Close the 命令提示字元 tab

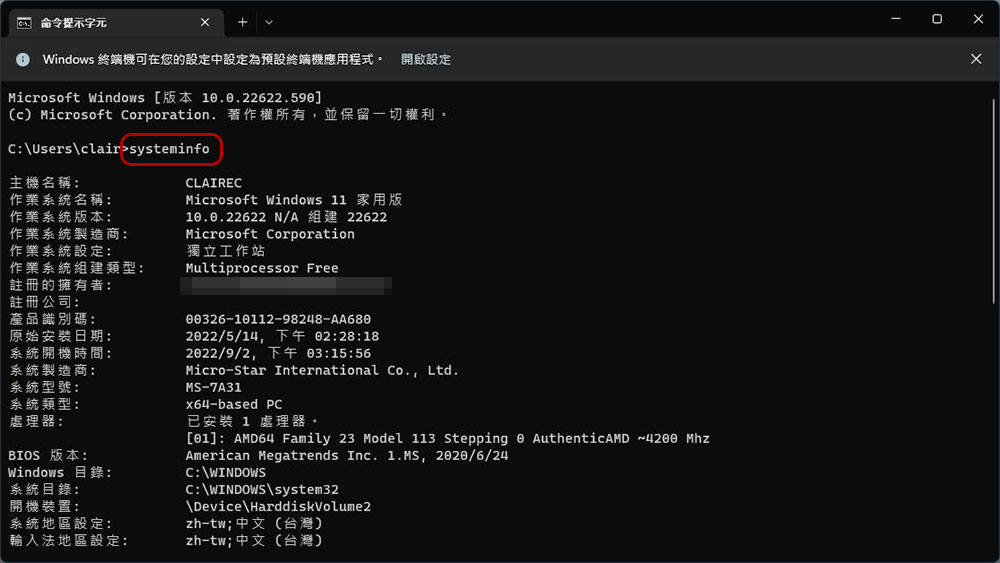(206, 22)
